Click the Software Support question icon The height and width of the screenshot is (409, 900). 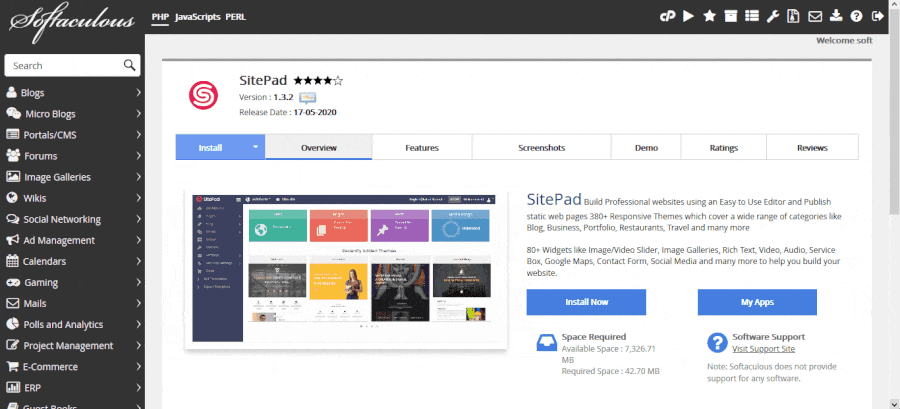[717, 342]
